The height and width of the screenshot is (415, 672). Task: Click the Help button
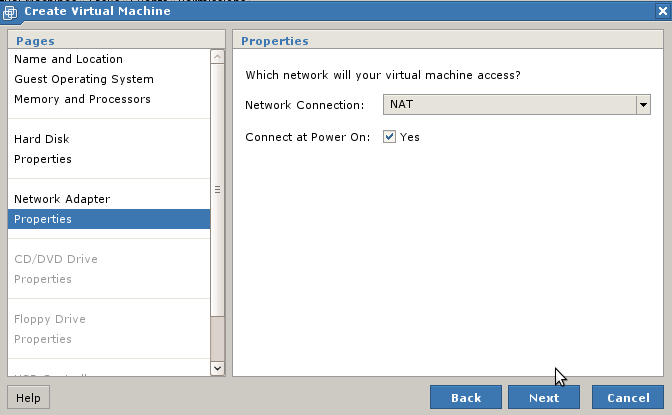[28, 398]
